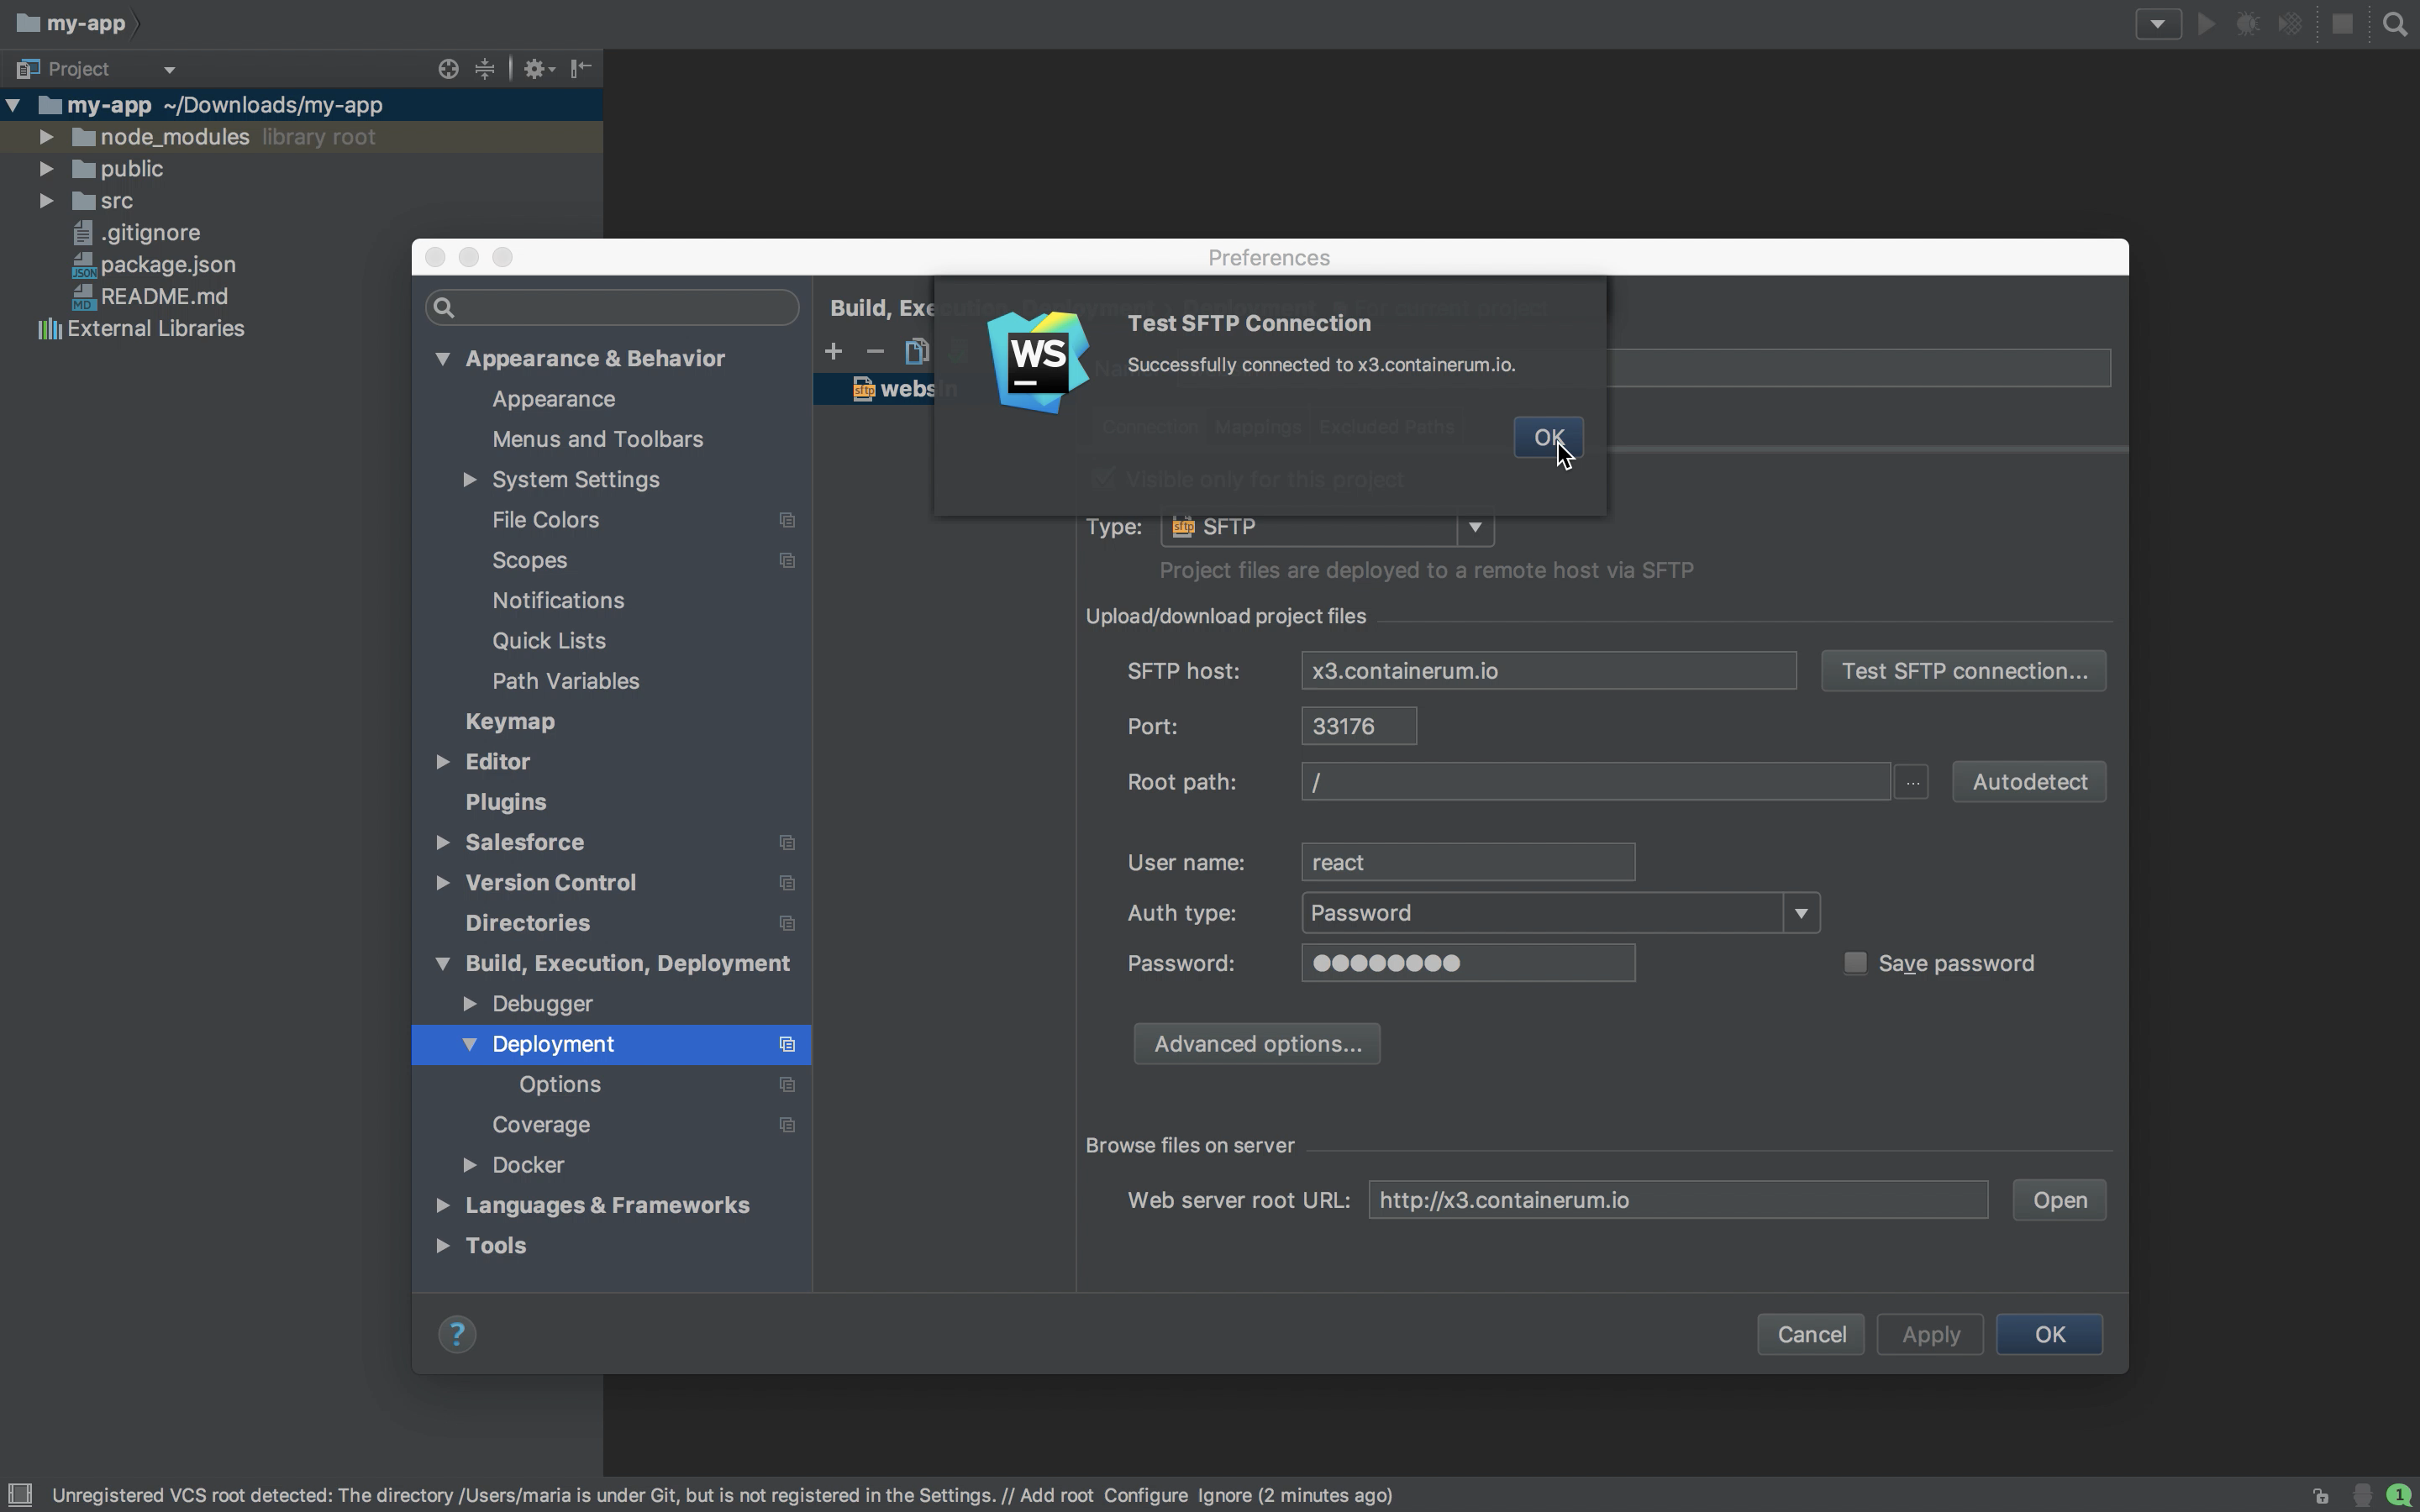Open Project panel gear settings
This screenshot has width=2420, height=1512.
539,68
